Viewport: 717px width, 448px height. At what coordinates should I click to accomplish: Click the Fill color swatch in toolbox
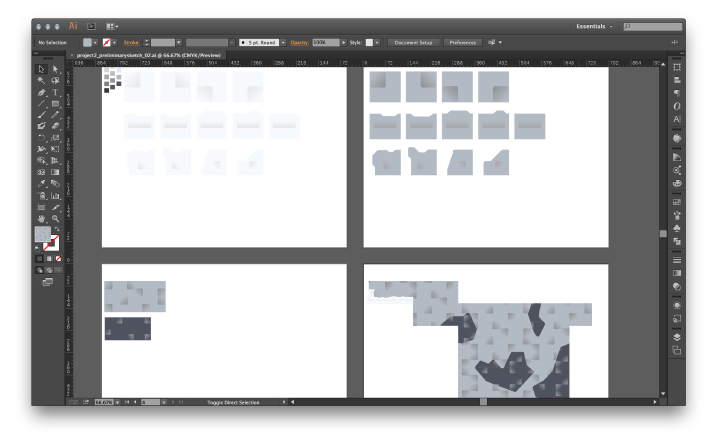coord(42,234)
